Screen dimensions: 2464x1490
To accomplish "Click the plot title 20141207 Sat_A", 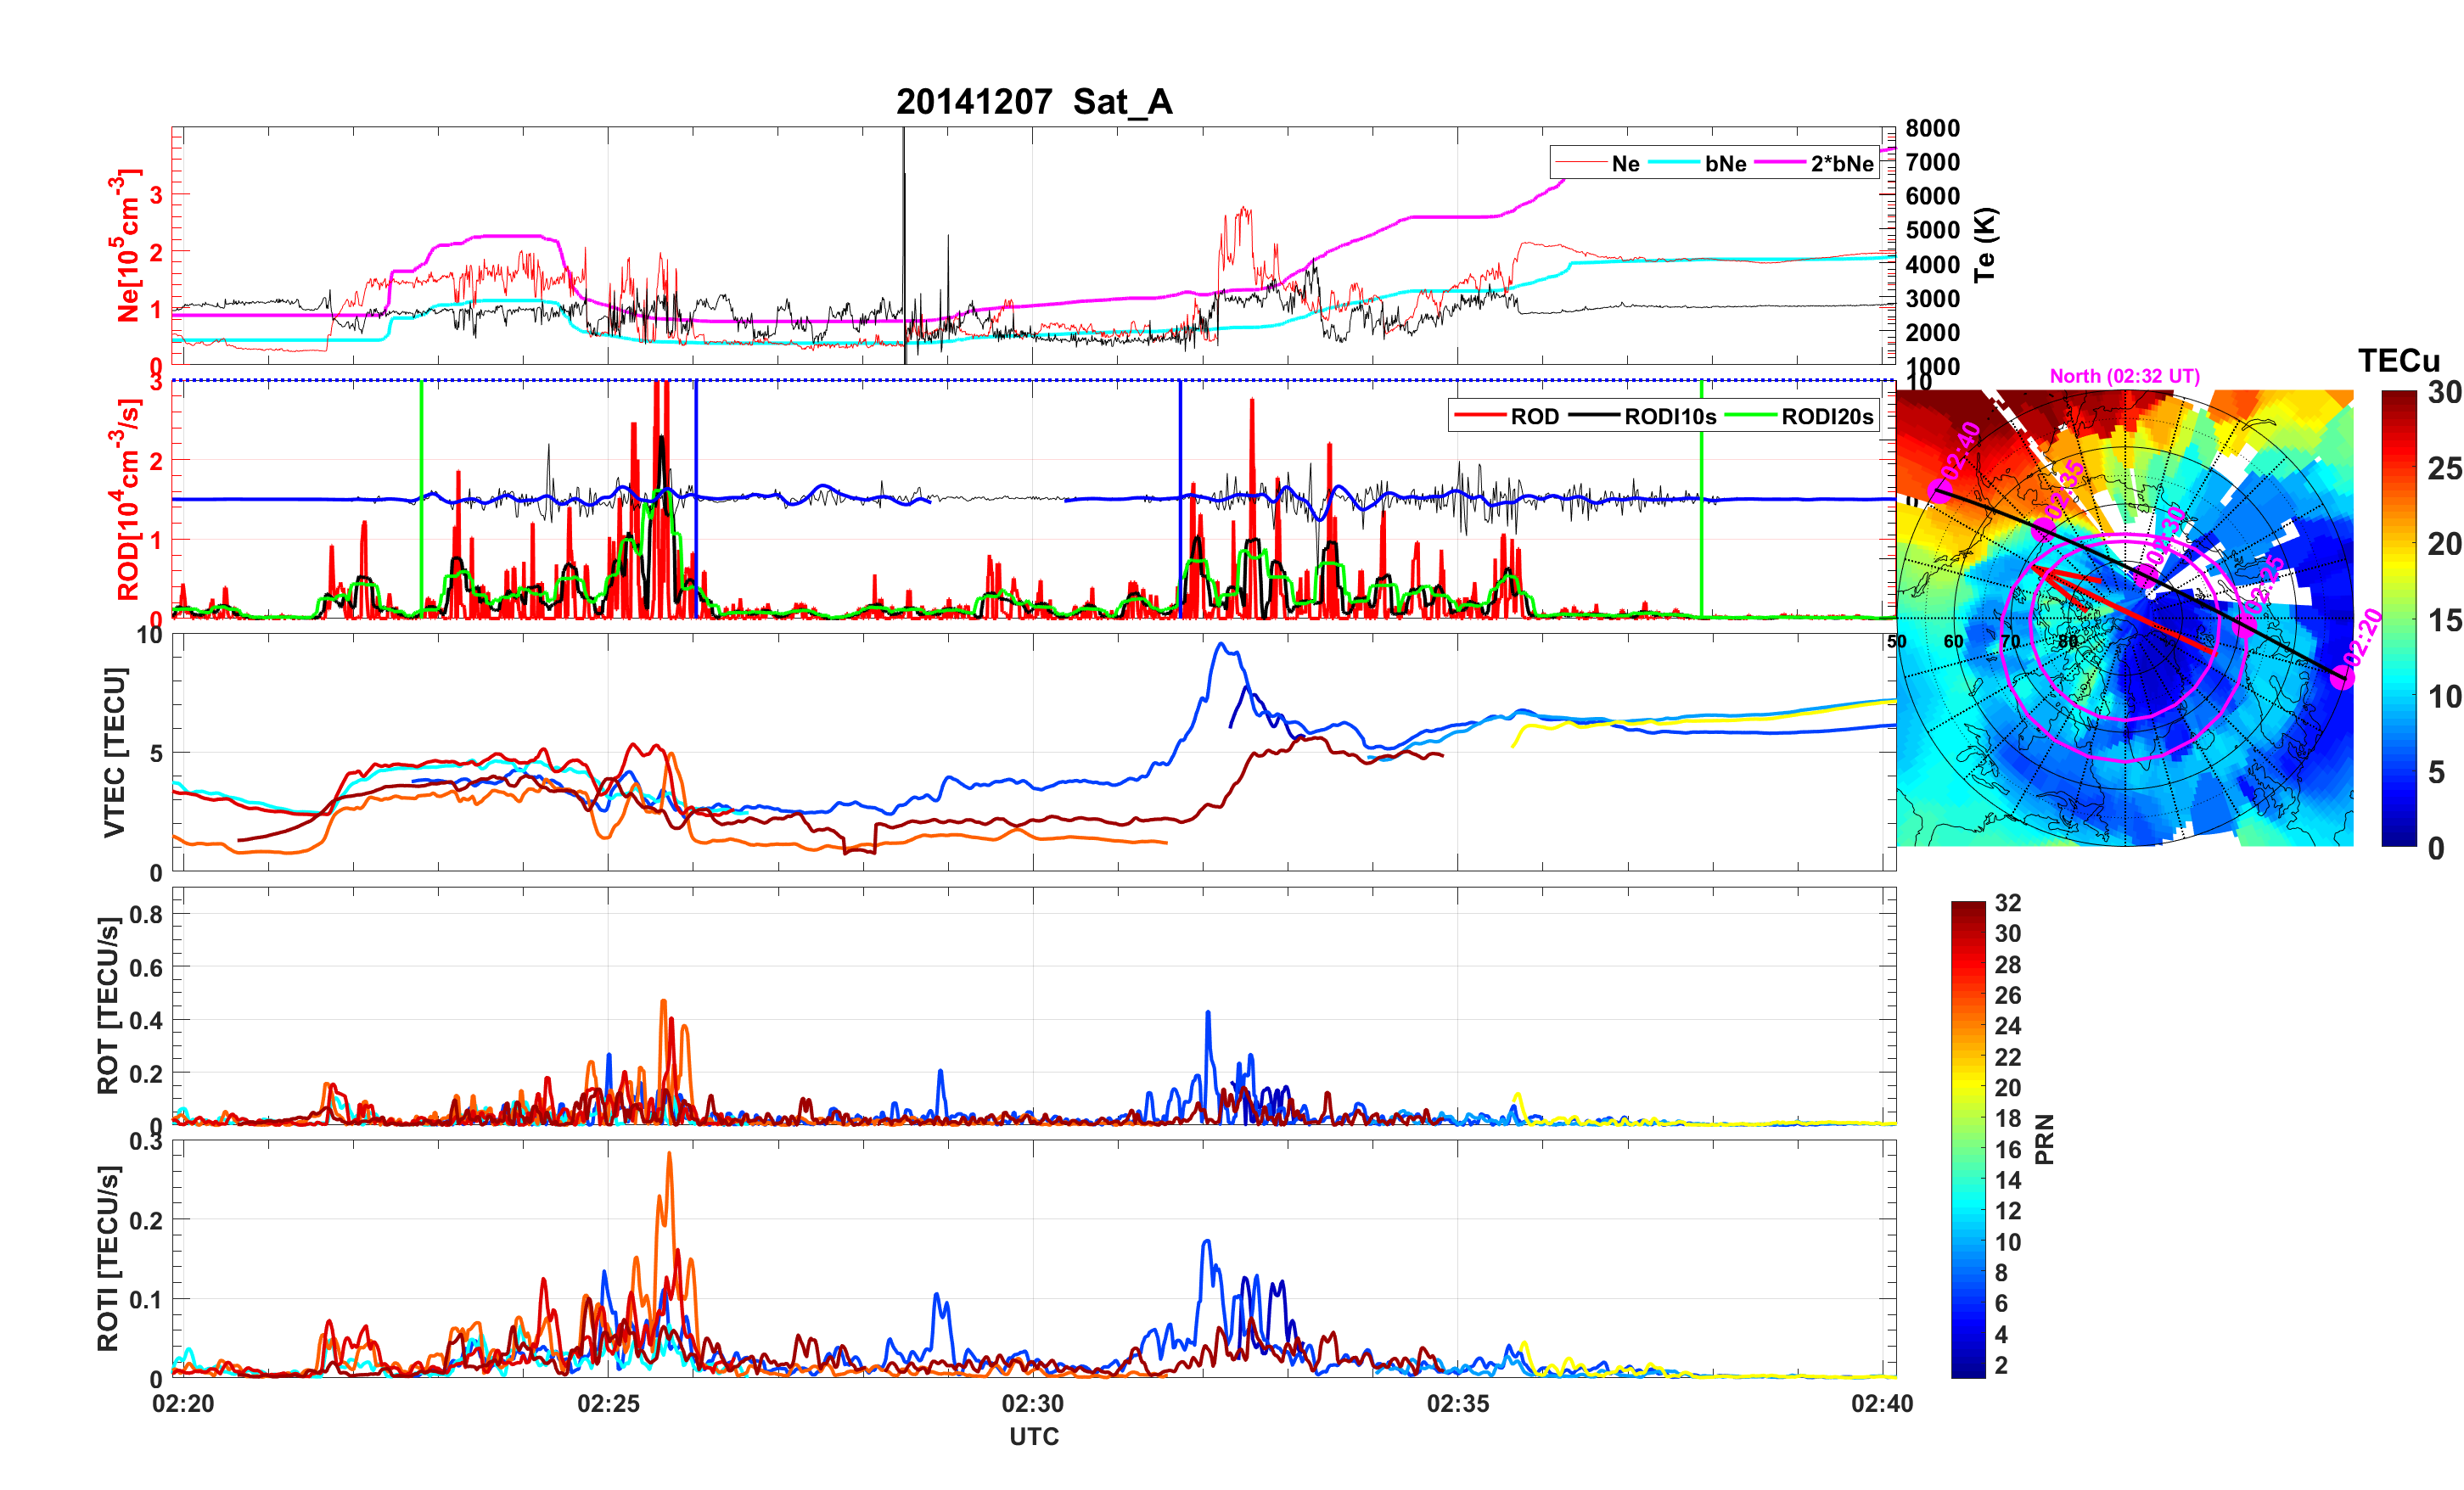I will (x=1033, y=102).
